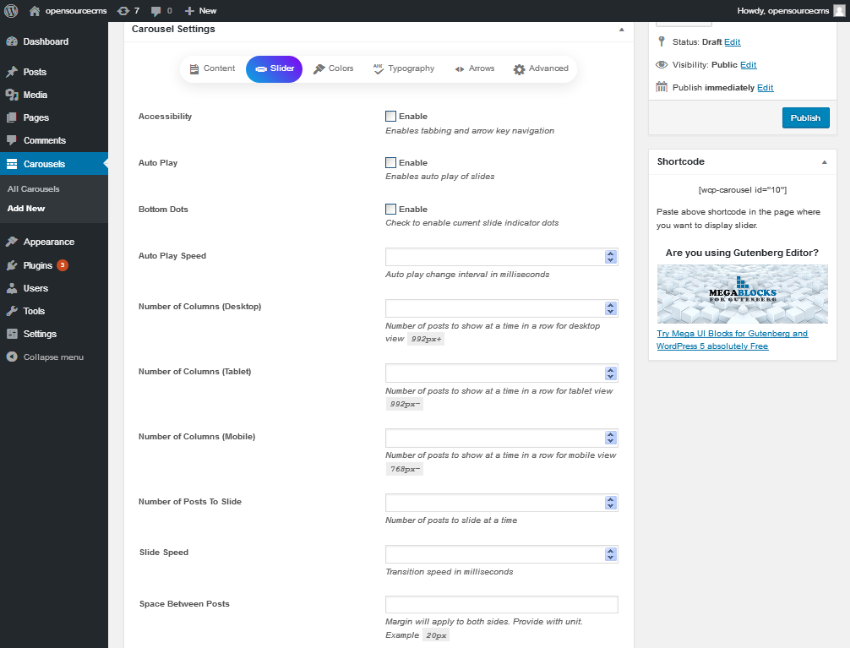Collapse the Carousel Settings panel

pyautogui.click(x=622, y=29)
